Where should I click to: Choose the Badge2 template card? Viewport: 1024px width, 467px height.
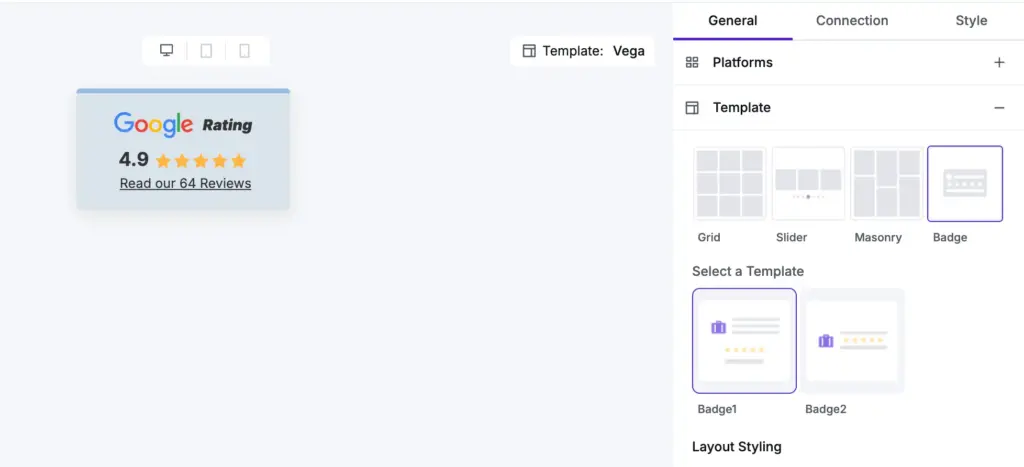pos(852,341)
